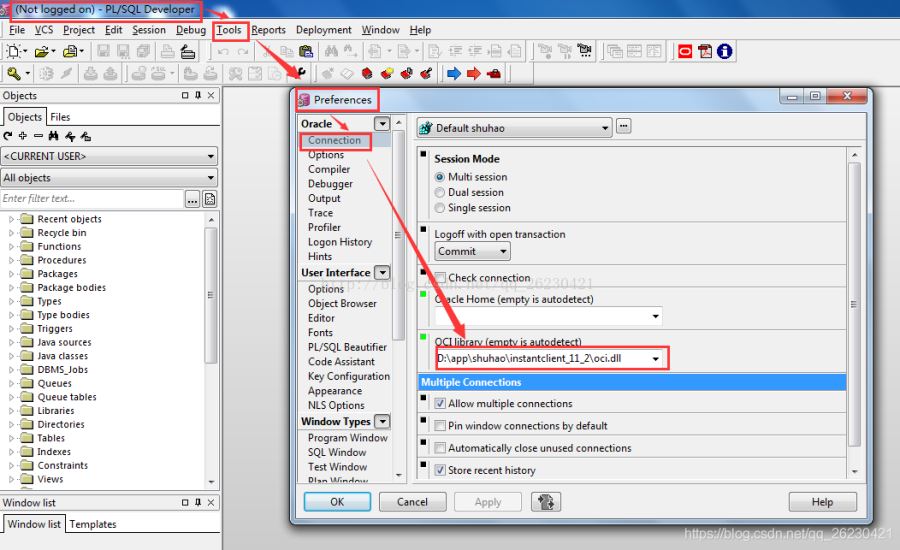Toggle Pin window connections by default
Screen dimensions: 900x550
click(440, 426)
